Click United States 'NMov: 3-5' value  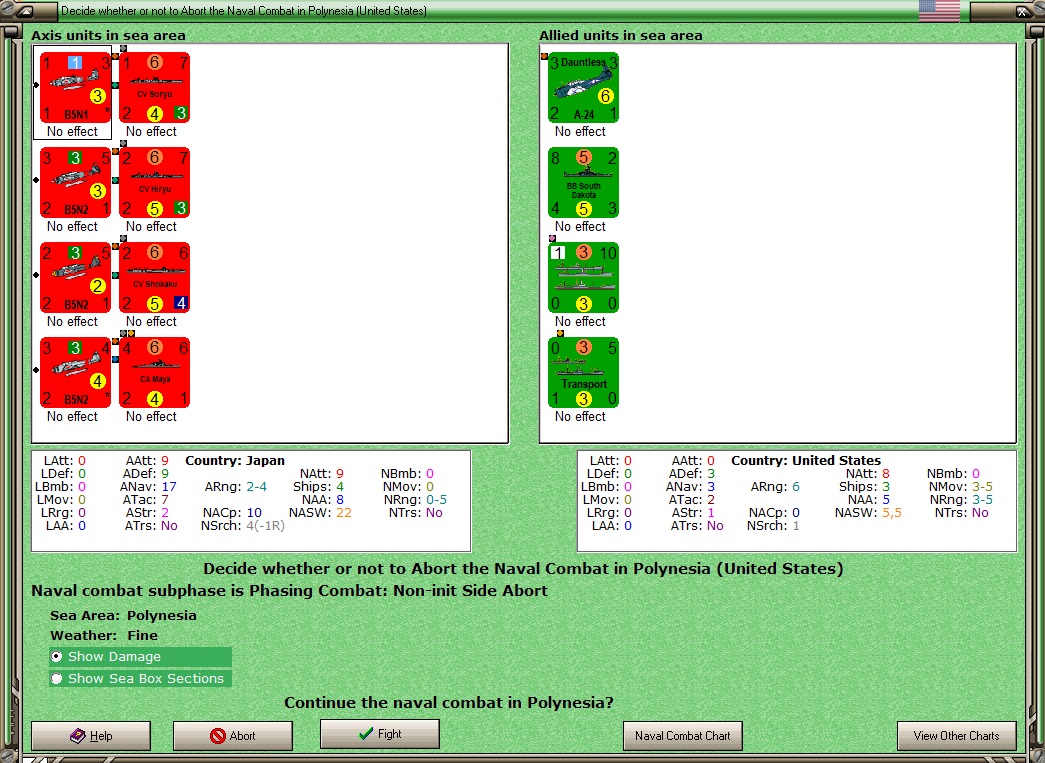tap(961, 486)
